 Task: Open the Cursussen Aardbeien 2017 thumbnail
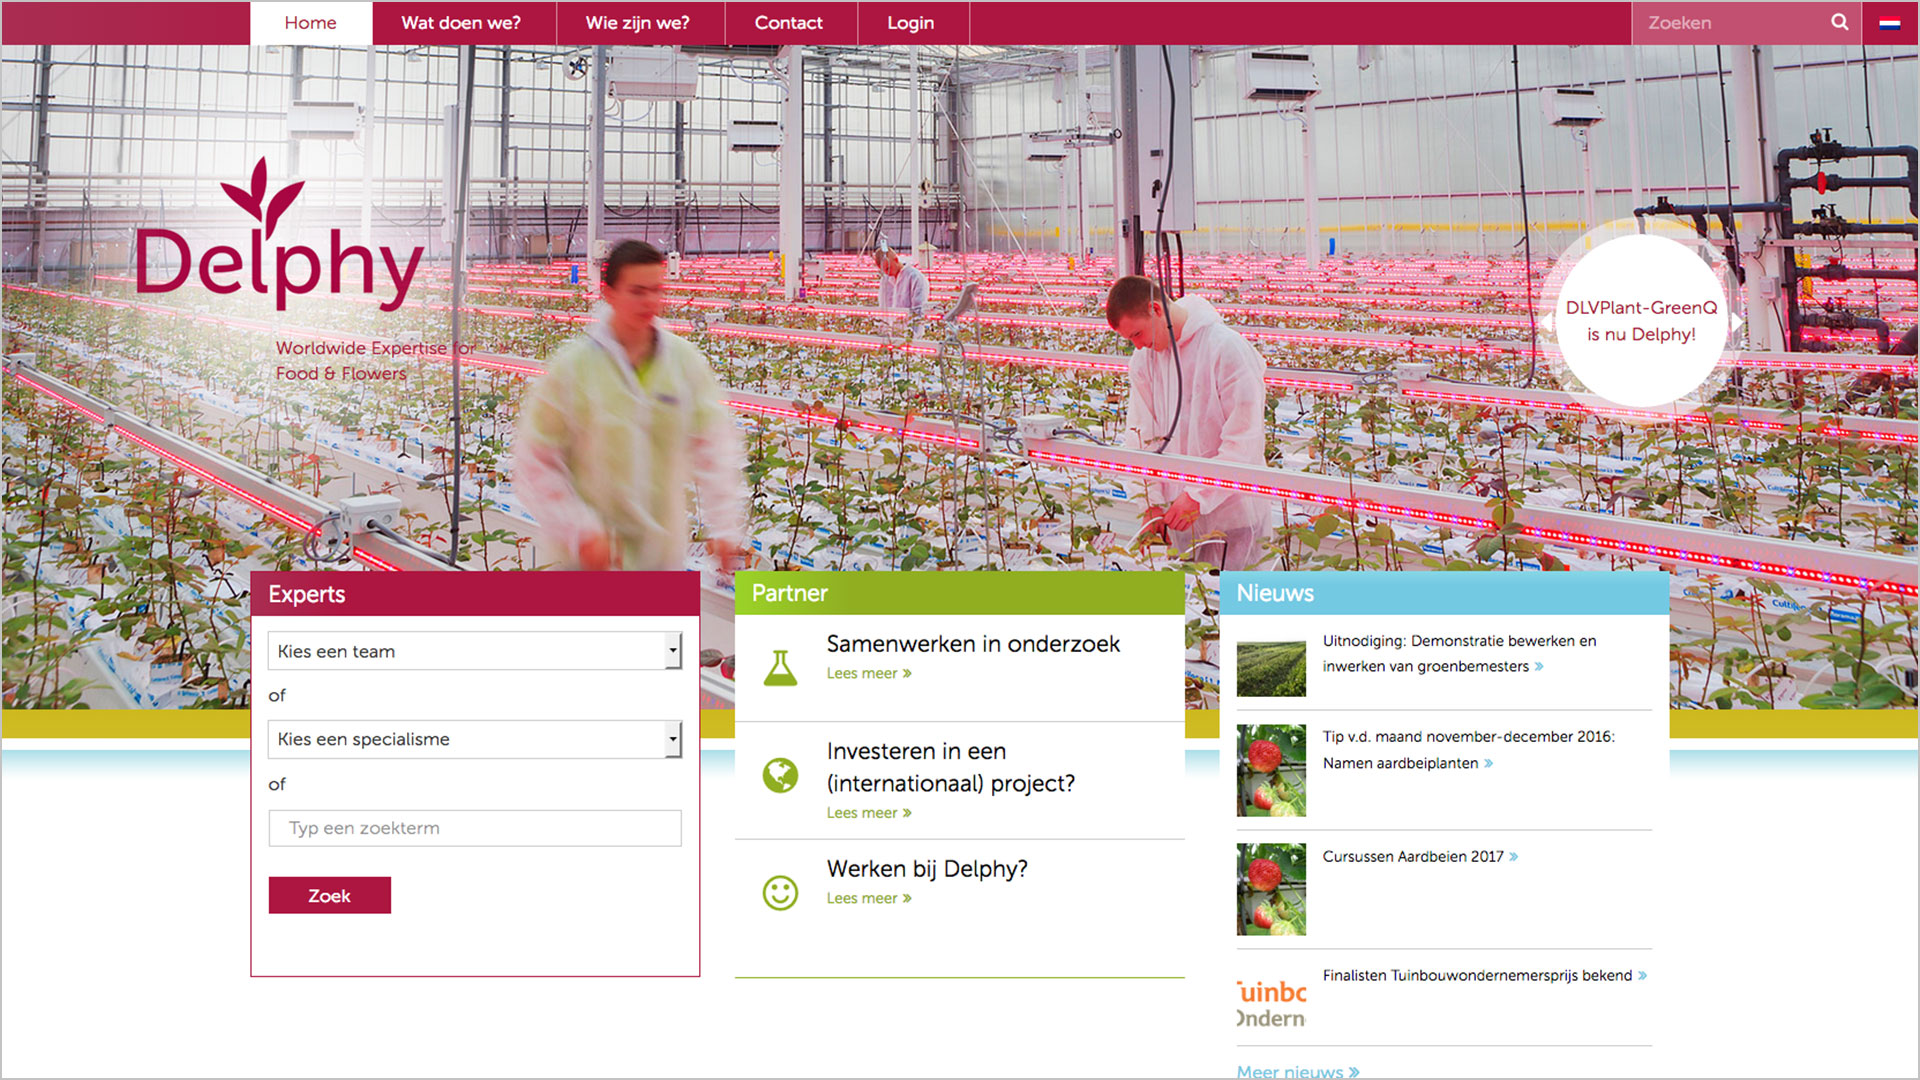pos(1271,889)
